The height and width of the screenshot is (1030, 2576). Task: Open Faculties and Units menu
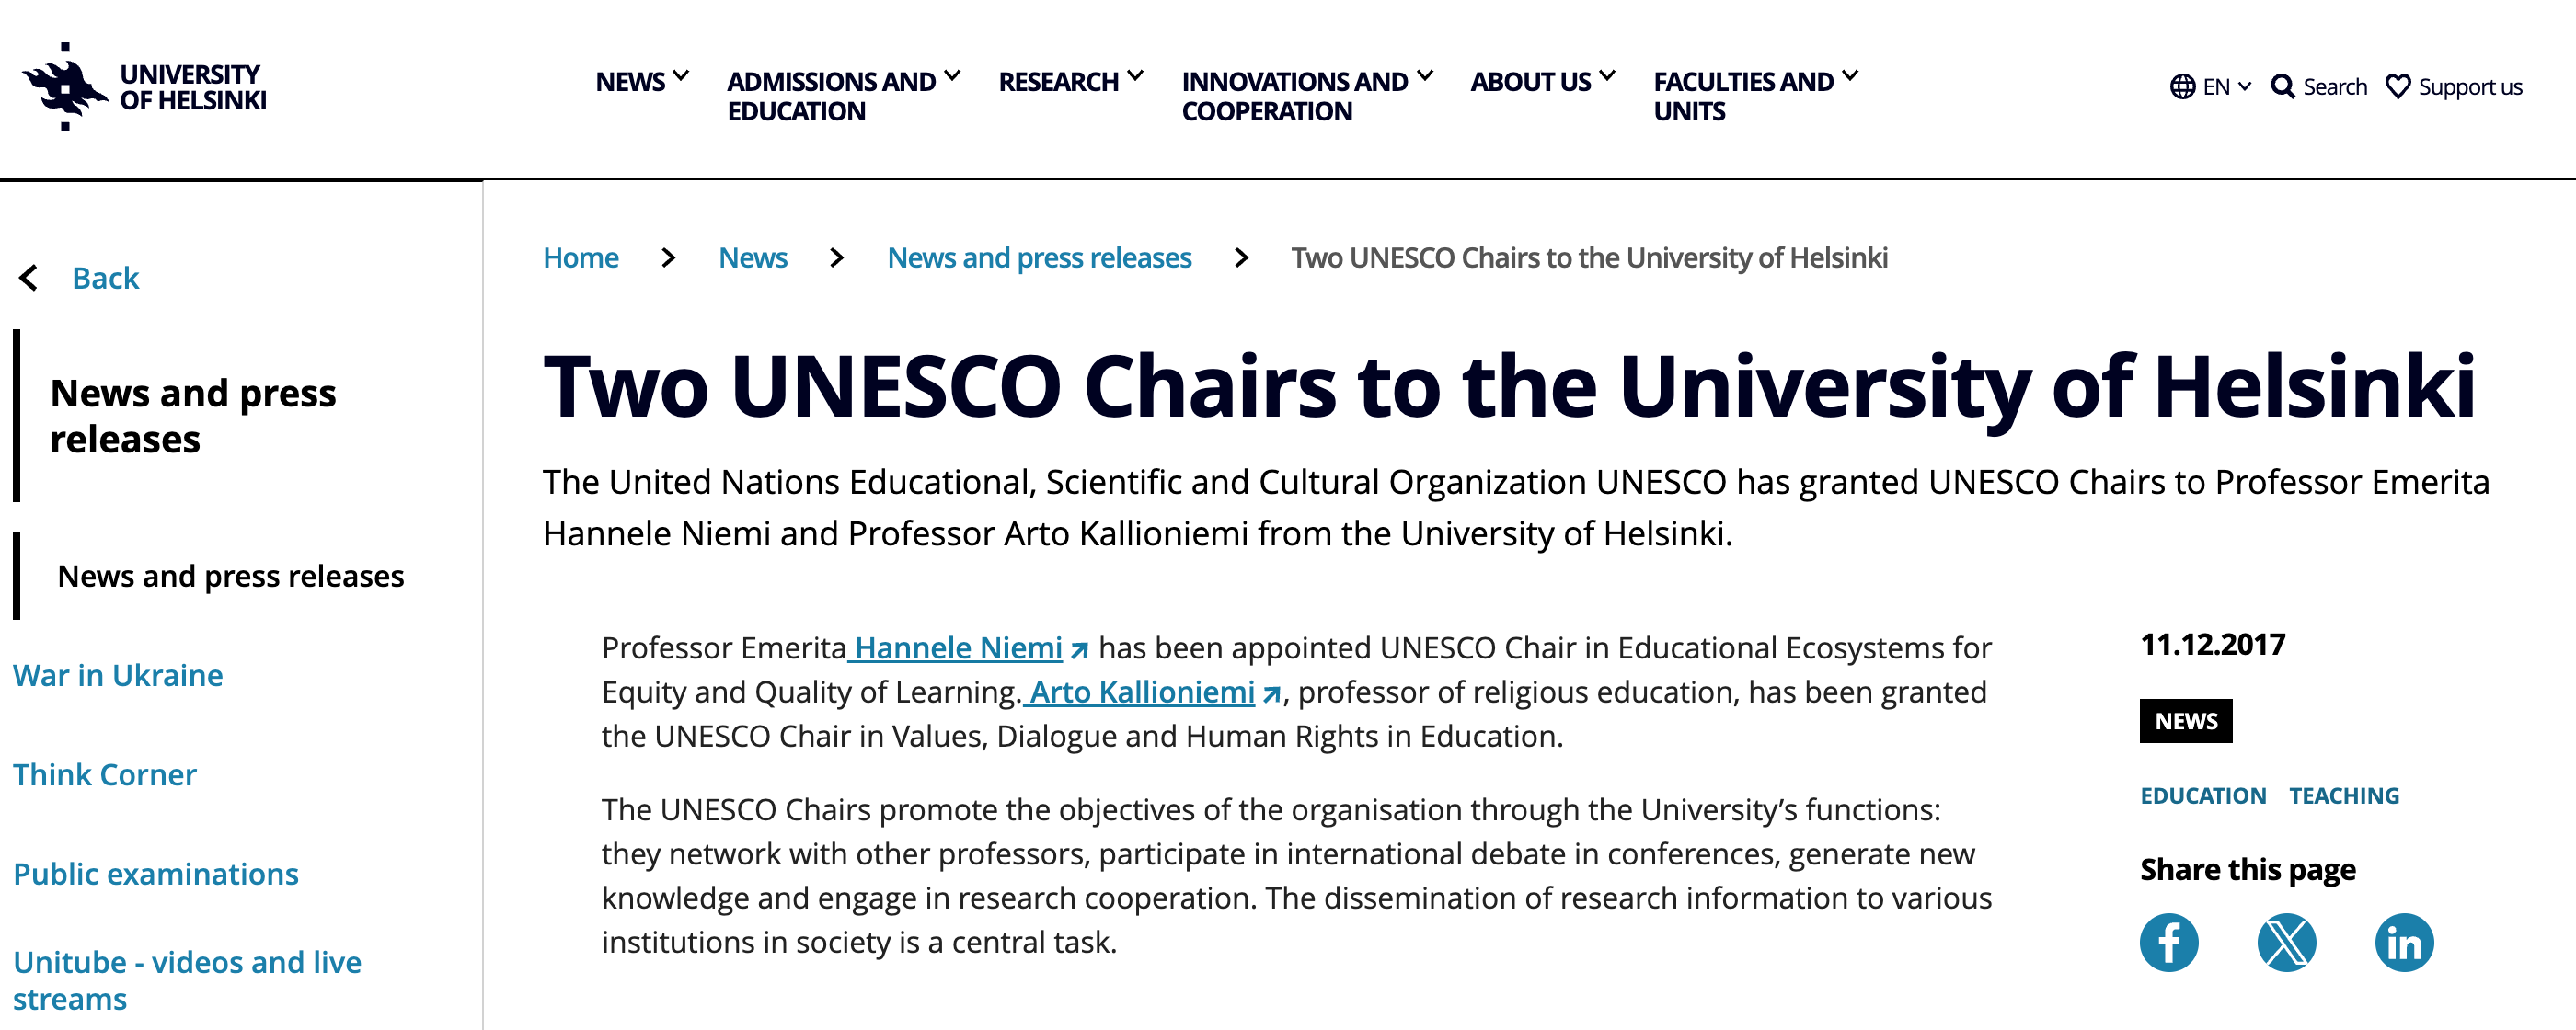(1755, 95)
